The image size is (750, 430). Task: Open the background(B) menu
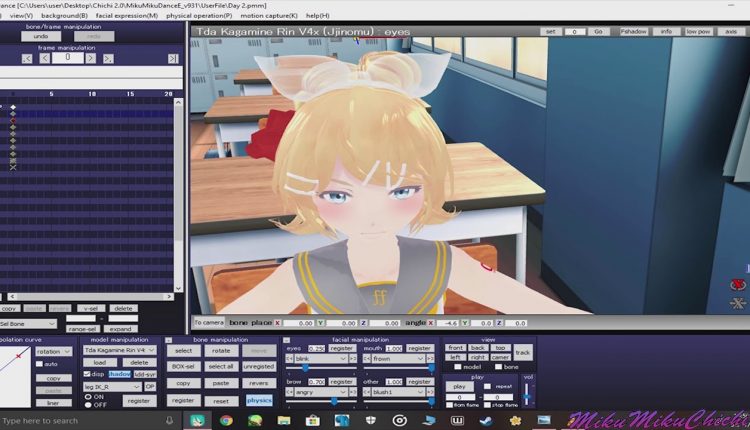pos(64,16)
